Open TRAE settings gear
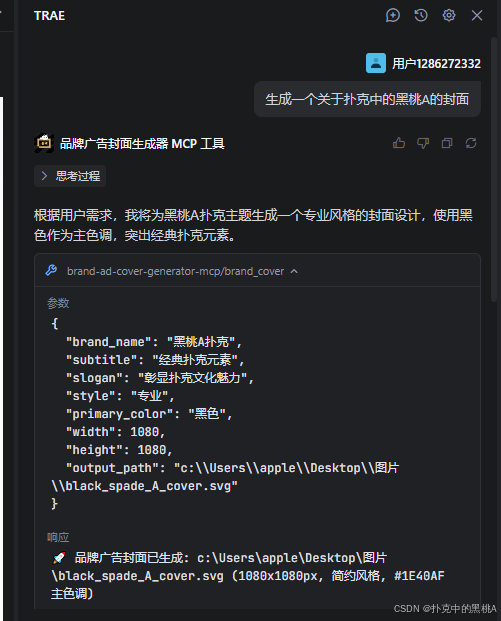This screenshot has width=501, height=621. point(449,15)
